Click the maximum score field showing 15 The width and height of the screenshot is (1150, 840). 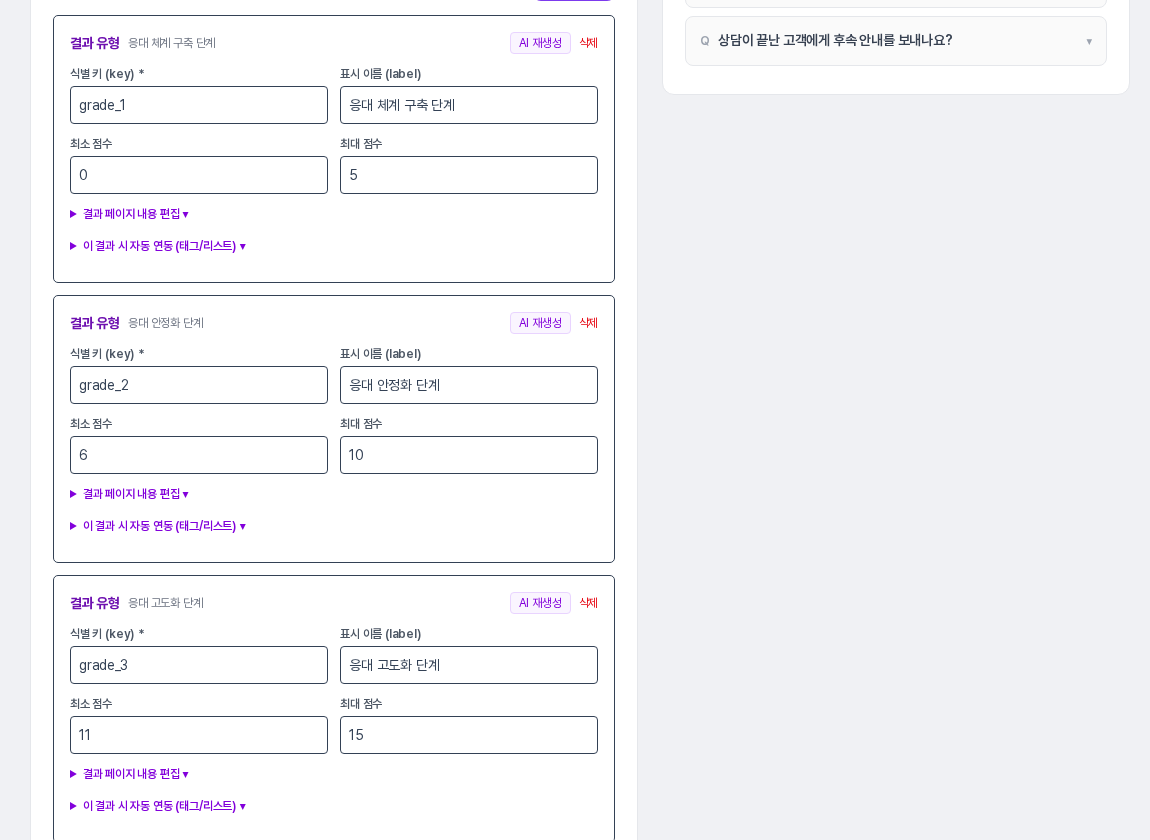tap(469, 735)
